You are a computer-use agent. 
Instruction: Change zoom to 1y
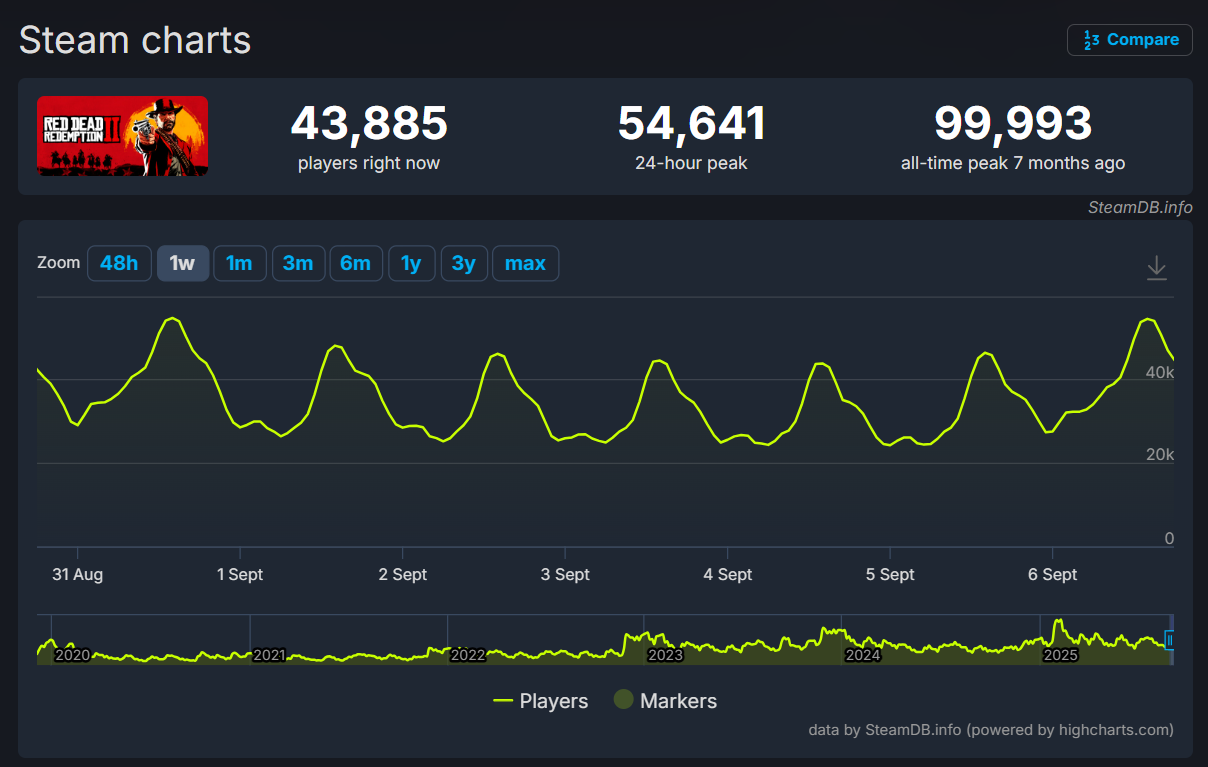coord(411,263)
